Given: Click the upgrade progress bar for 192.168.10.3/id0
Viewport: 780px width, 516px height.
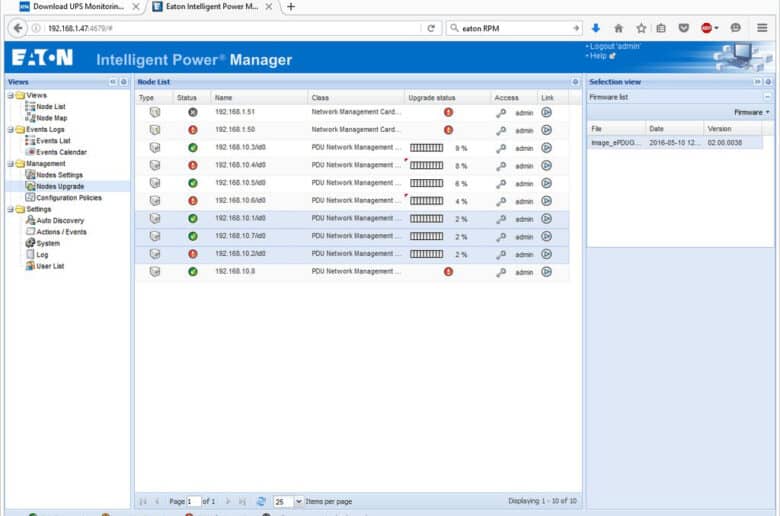Looking at the screenshot, I should click(x=426, y=148).
